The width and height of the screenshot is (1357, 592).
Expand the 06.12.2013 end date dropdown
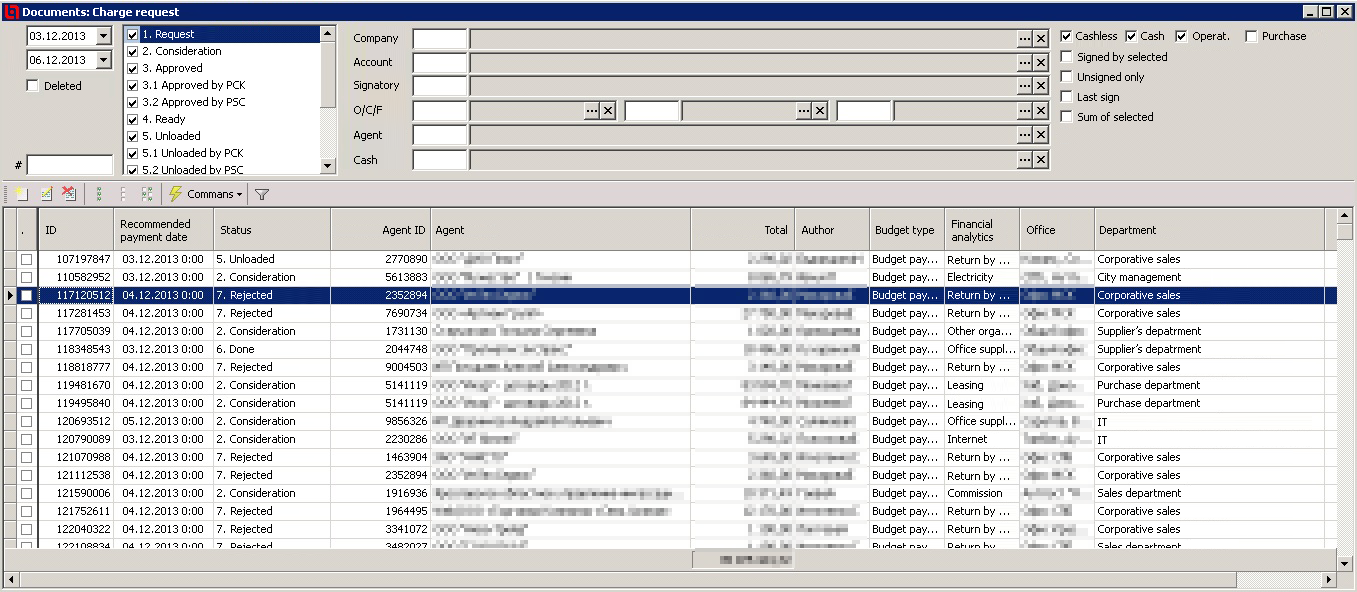point(104,61)
